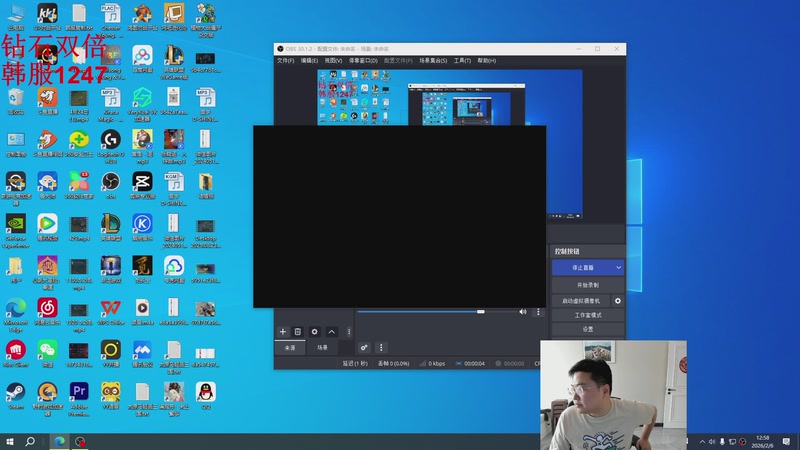Add a new source with the plus icon

coord(283,332)
